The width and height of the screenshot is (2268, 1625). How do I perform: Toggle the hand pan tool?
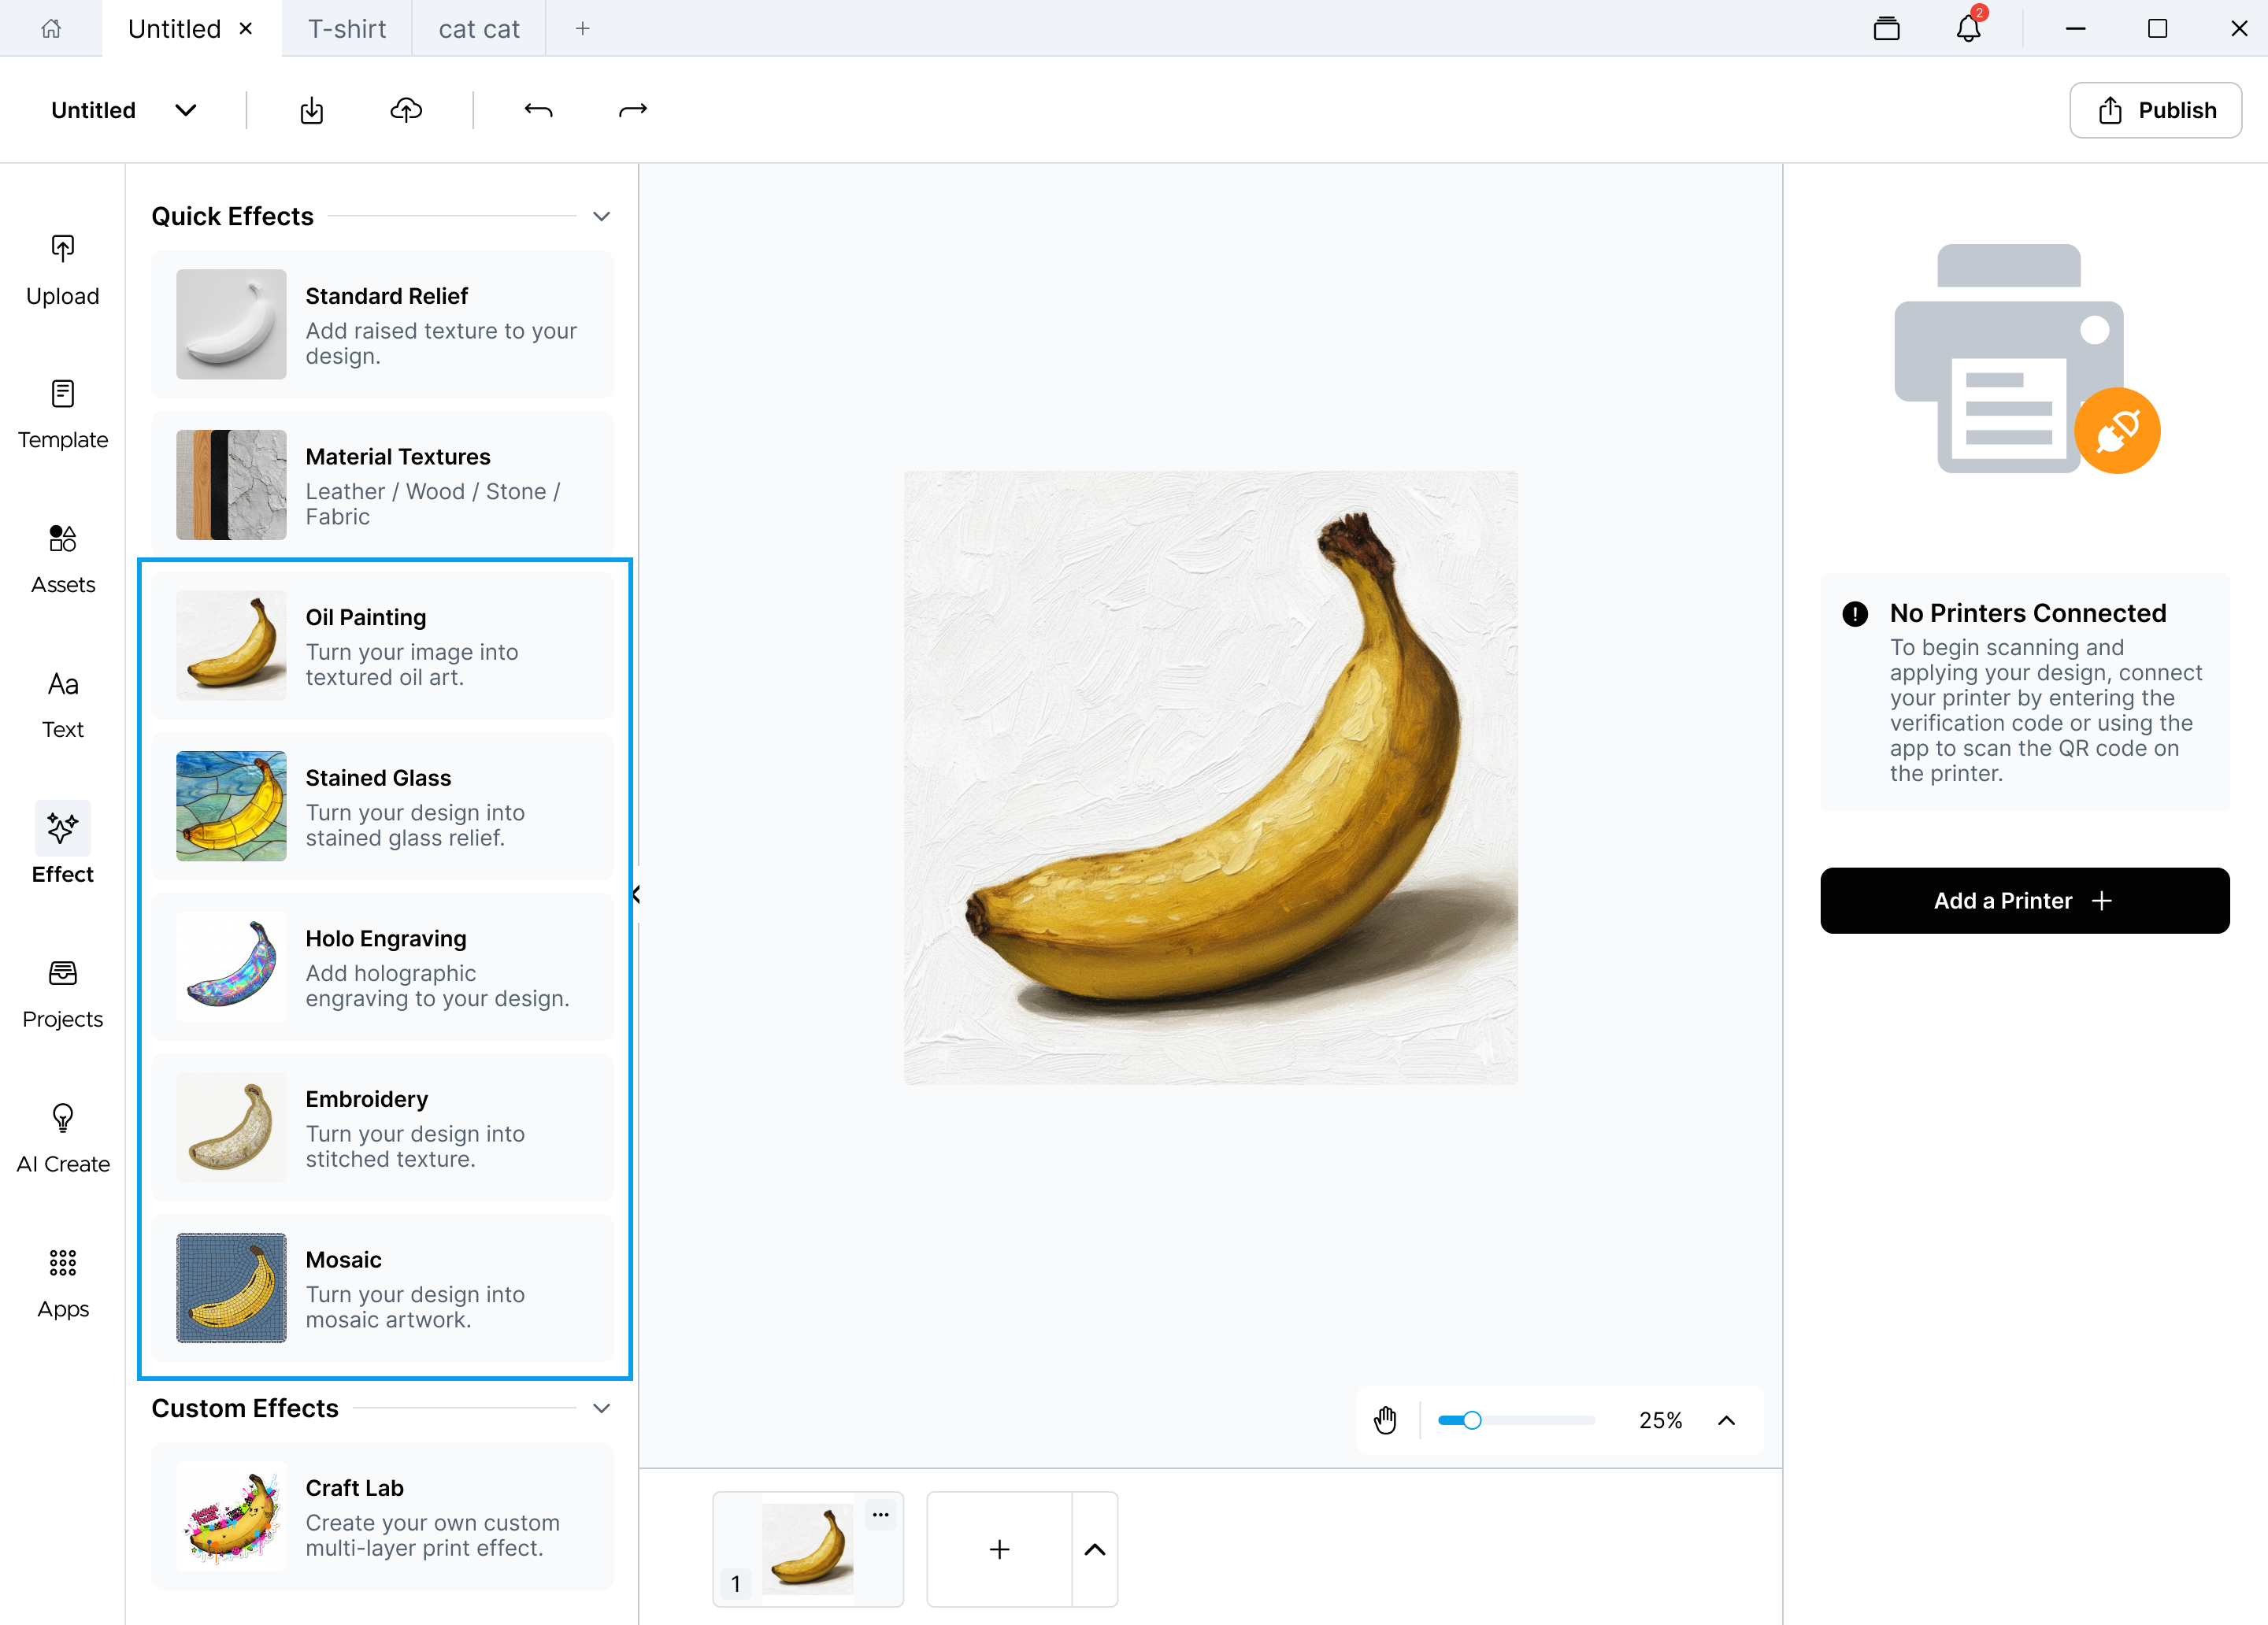tap(1385, 1420)
